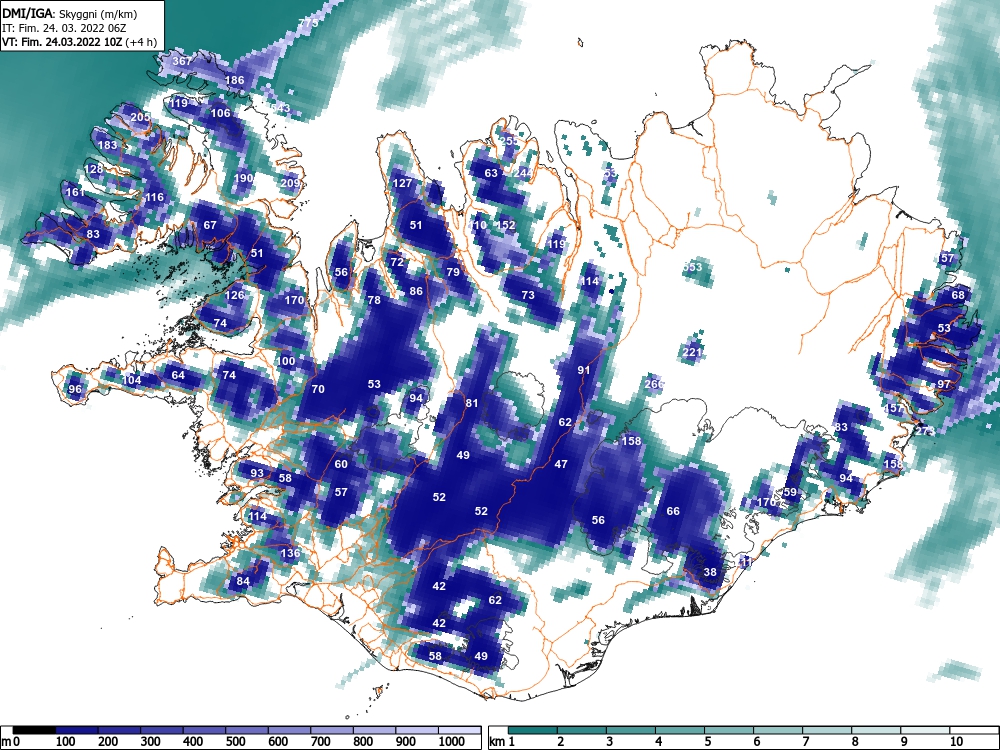Click the 47 visibility value on the map
Screen dimensions: 1000x750
tap(561, 464)
